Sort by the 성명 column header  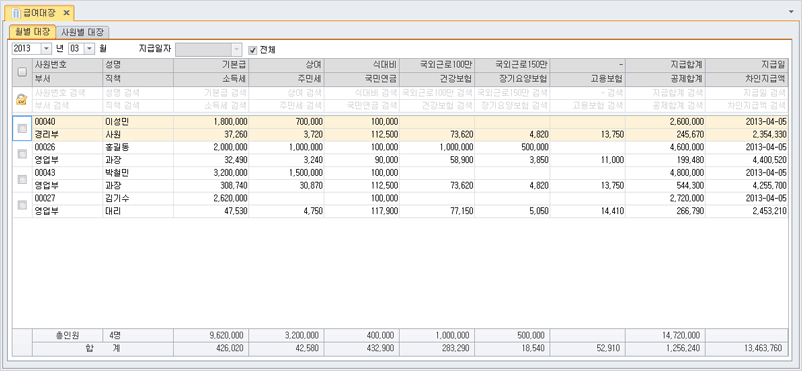pyautogui.click(x=138, y=65)
